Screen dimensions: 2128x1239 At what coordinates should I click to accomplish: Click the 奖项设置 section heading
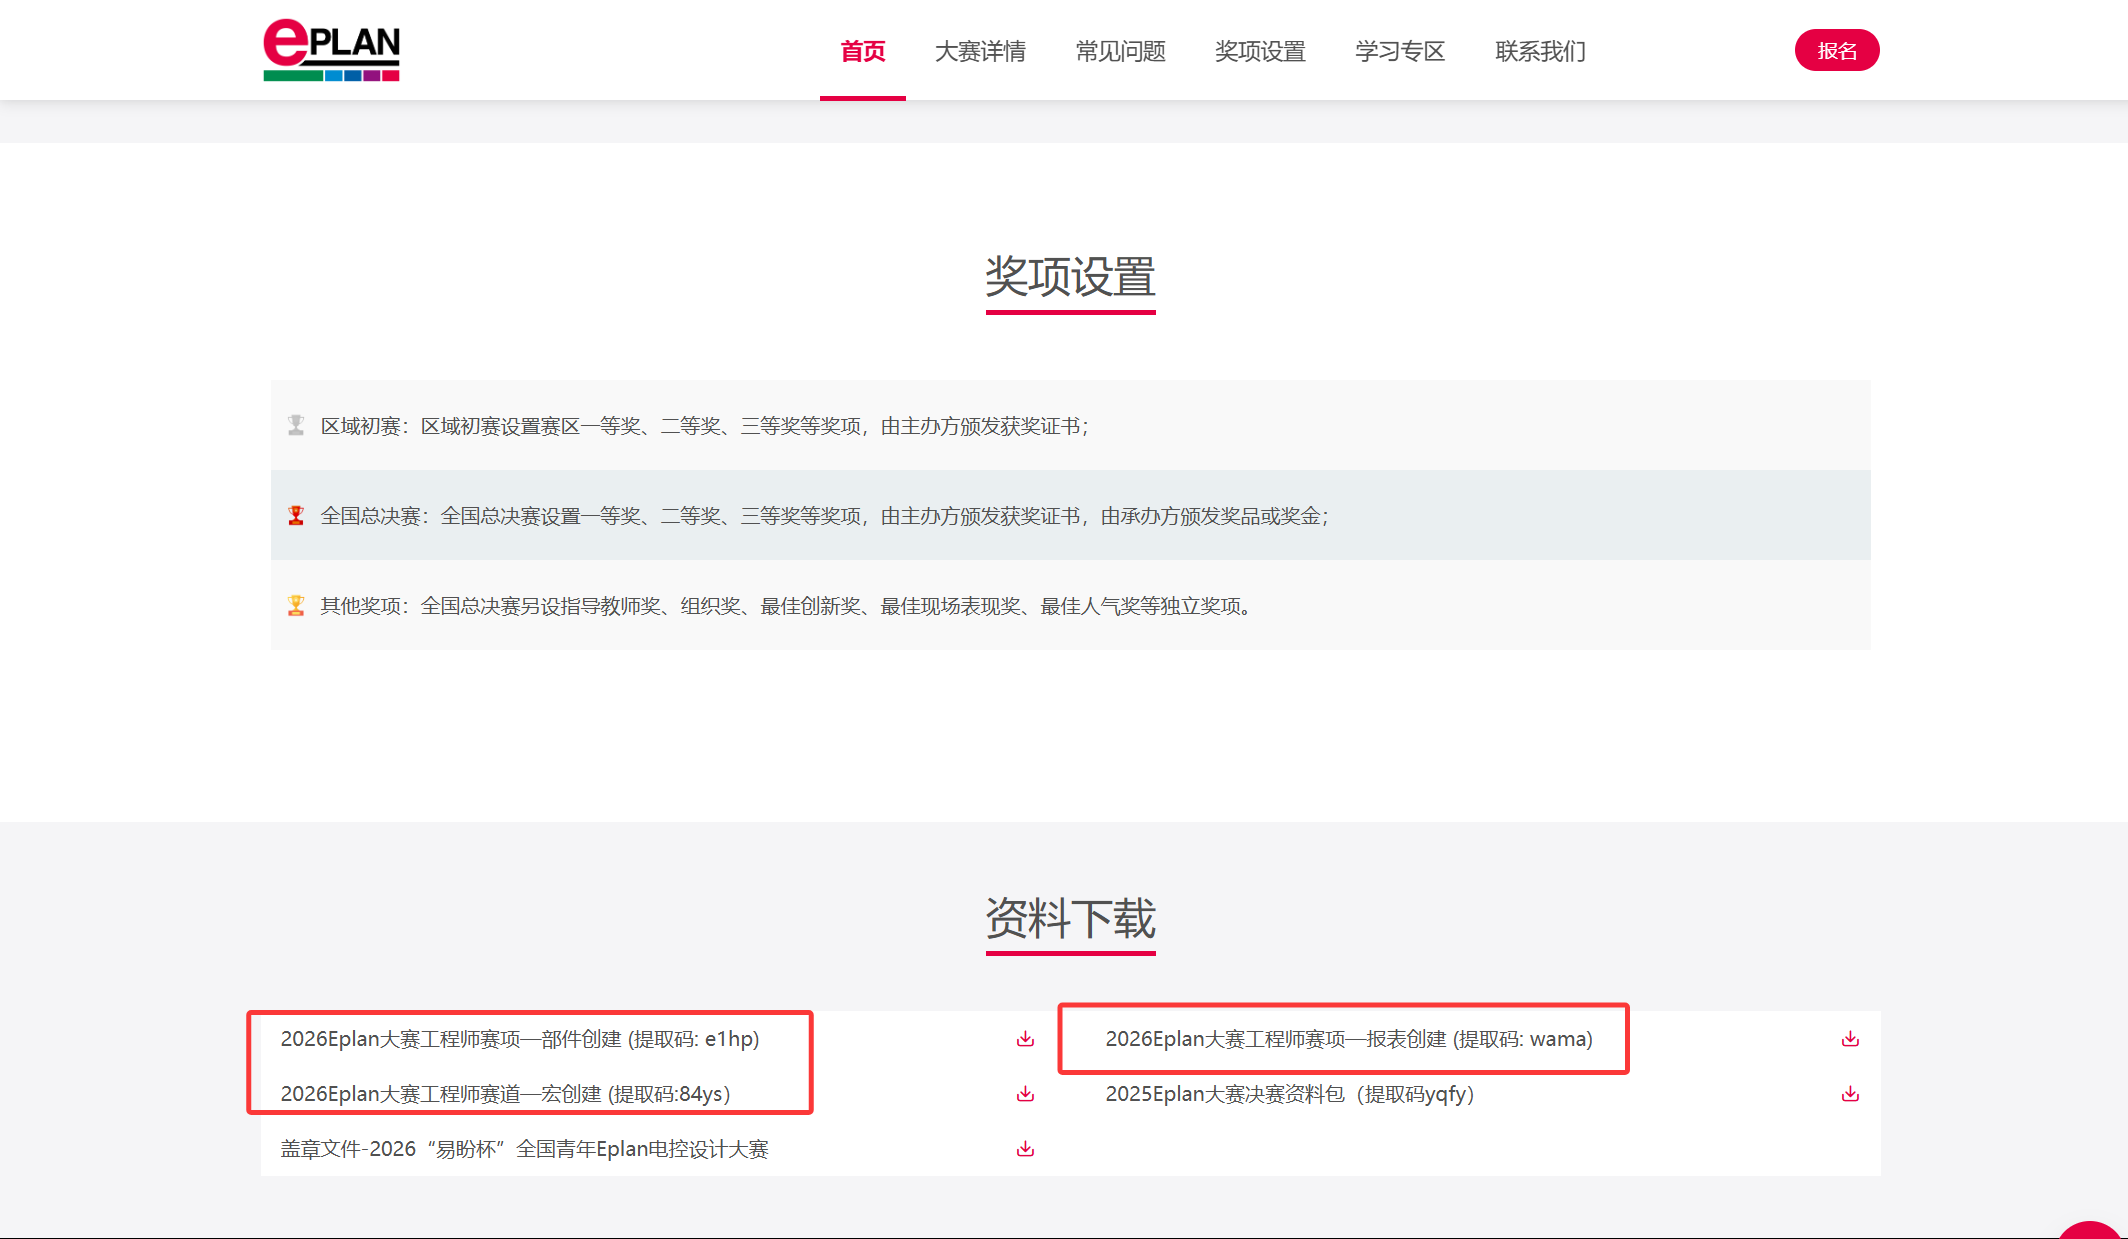click(x=1071, y=277)
